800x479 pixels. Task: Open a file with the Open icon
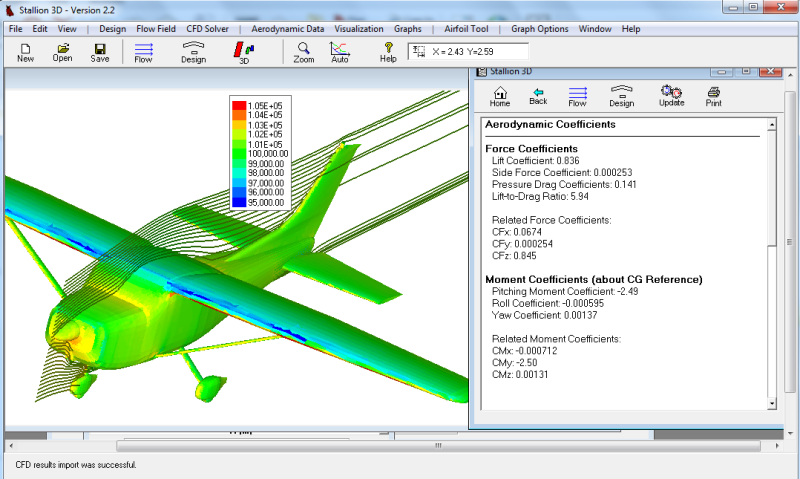click(62, 52)
